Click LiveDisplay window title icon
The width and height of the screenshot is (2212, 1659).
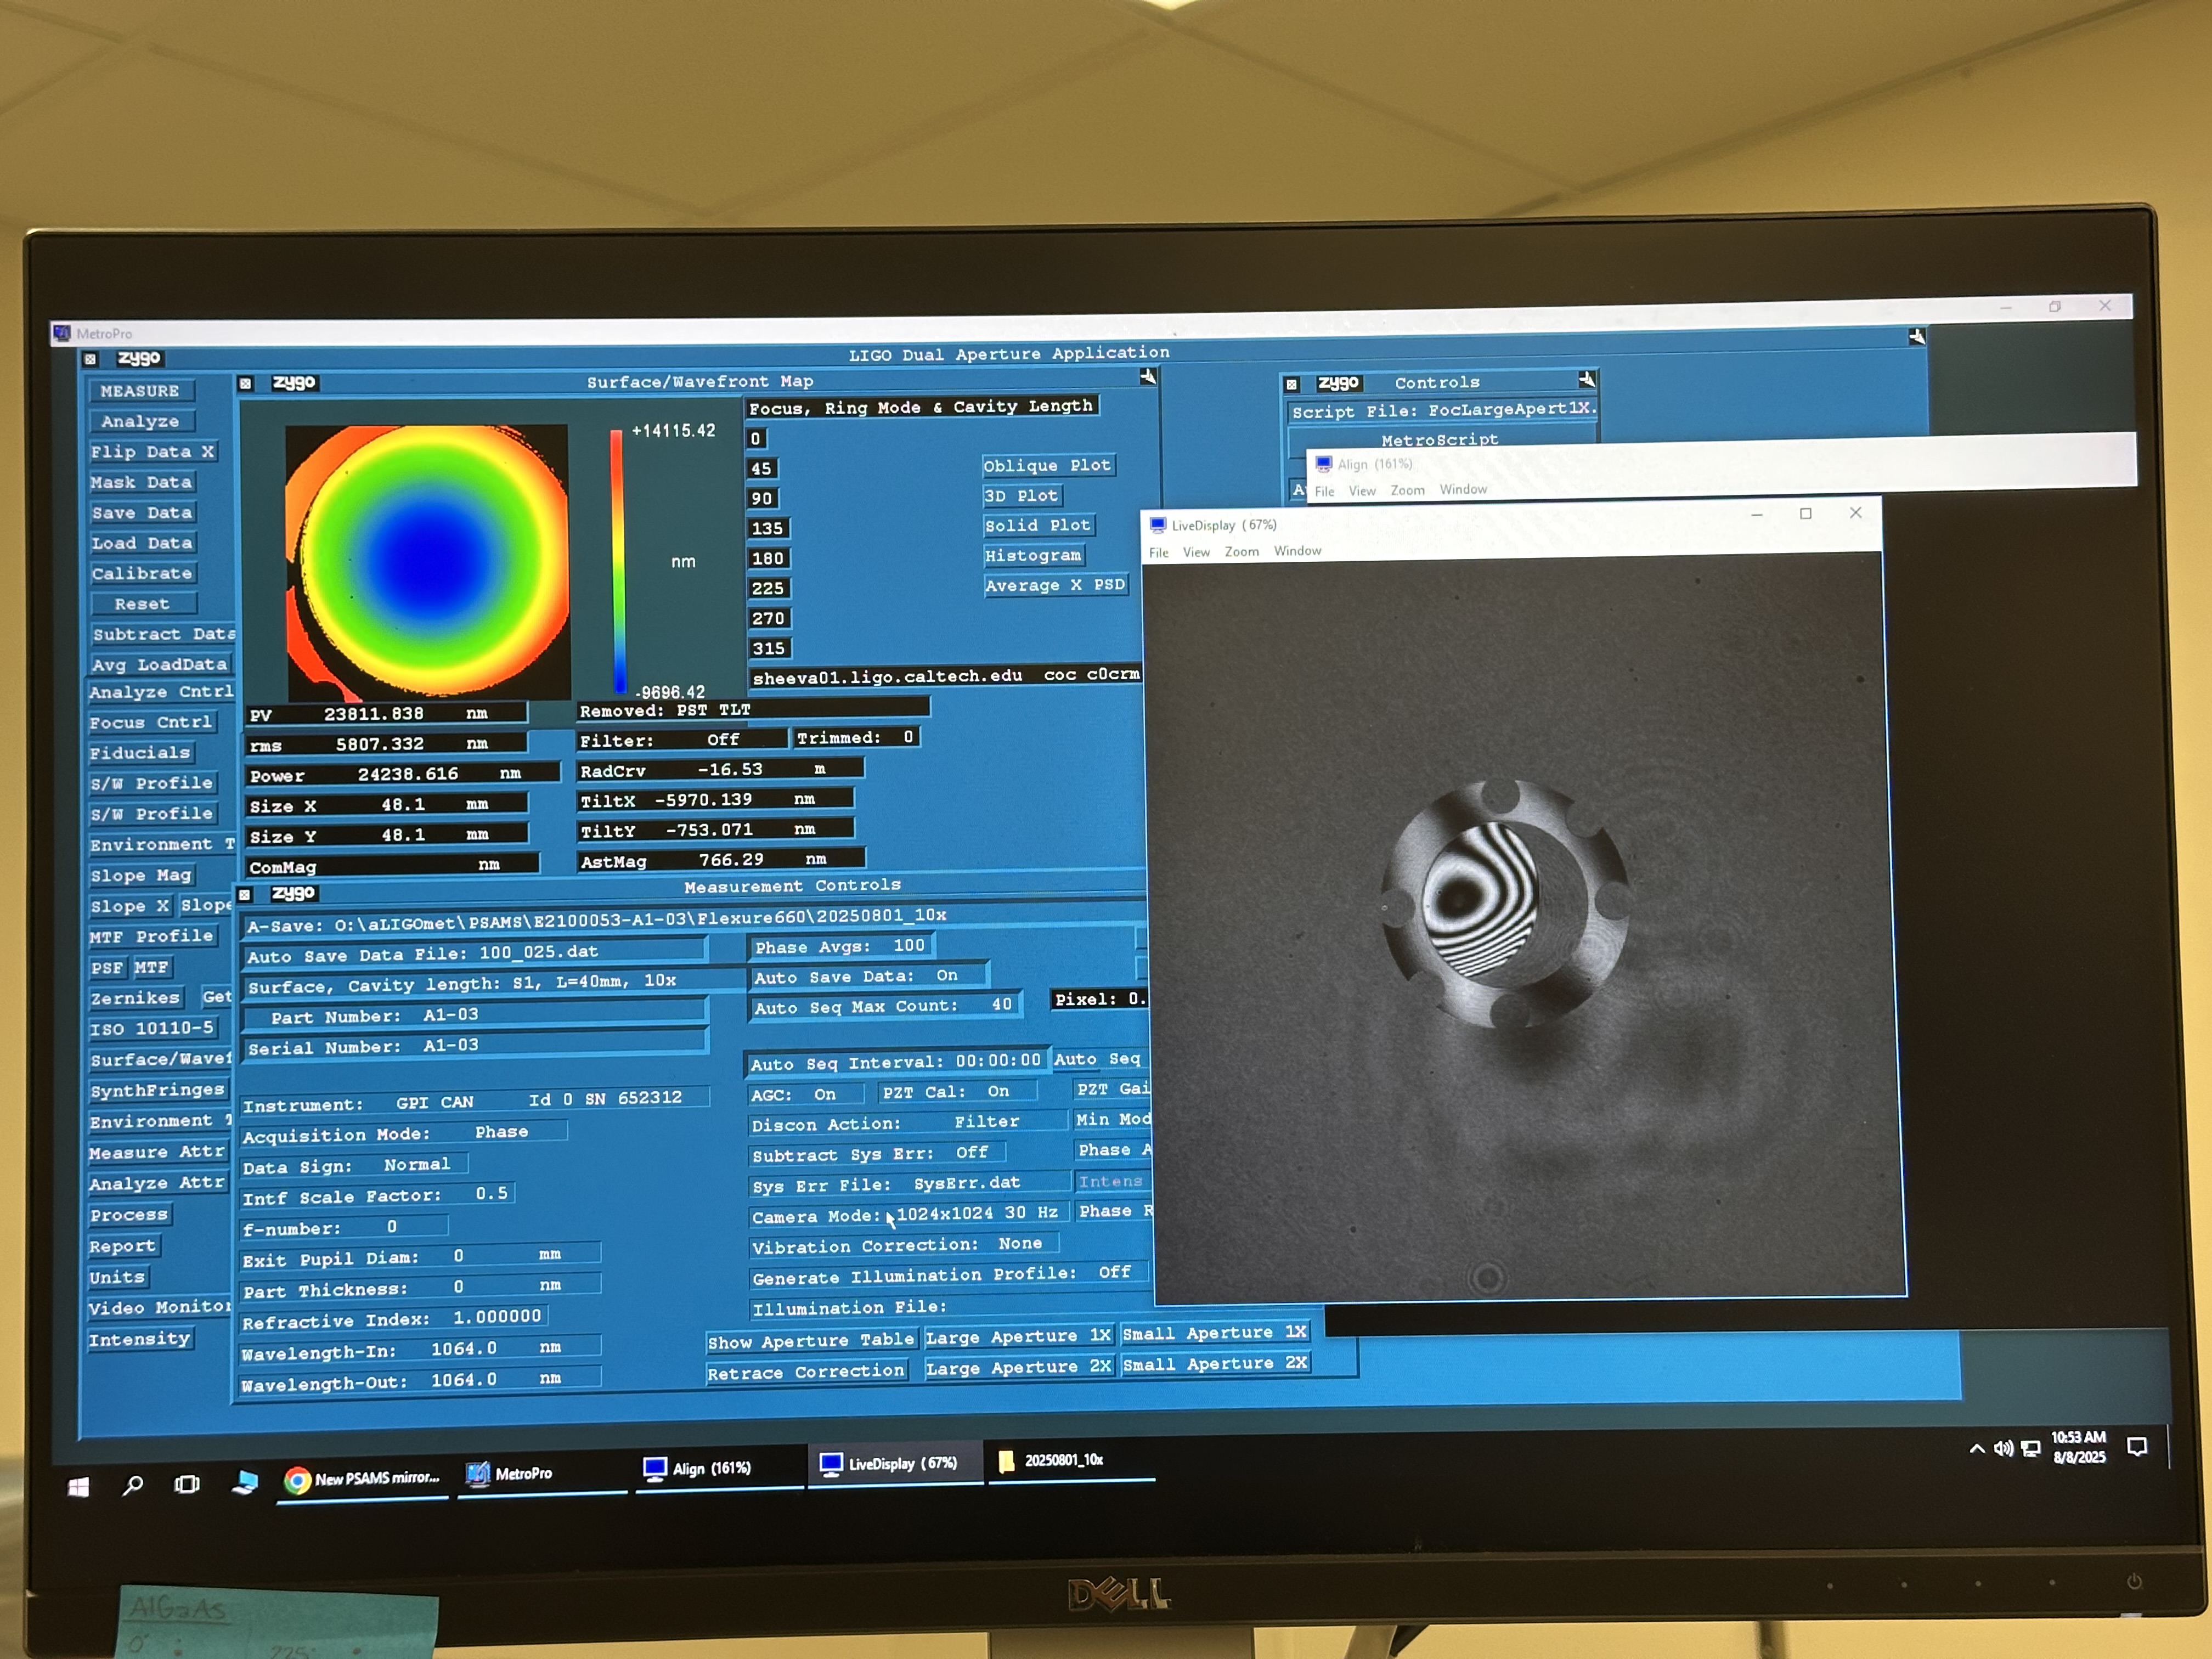tap(1158, 525)
